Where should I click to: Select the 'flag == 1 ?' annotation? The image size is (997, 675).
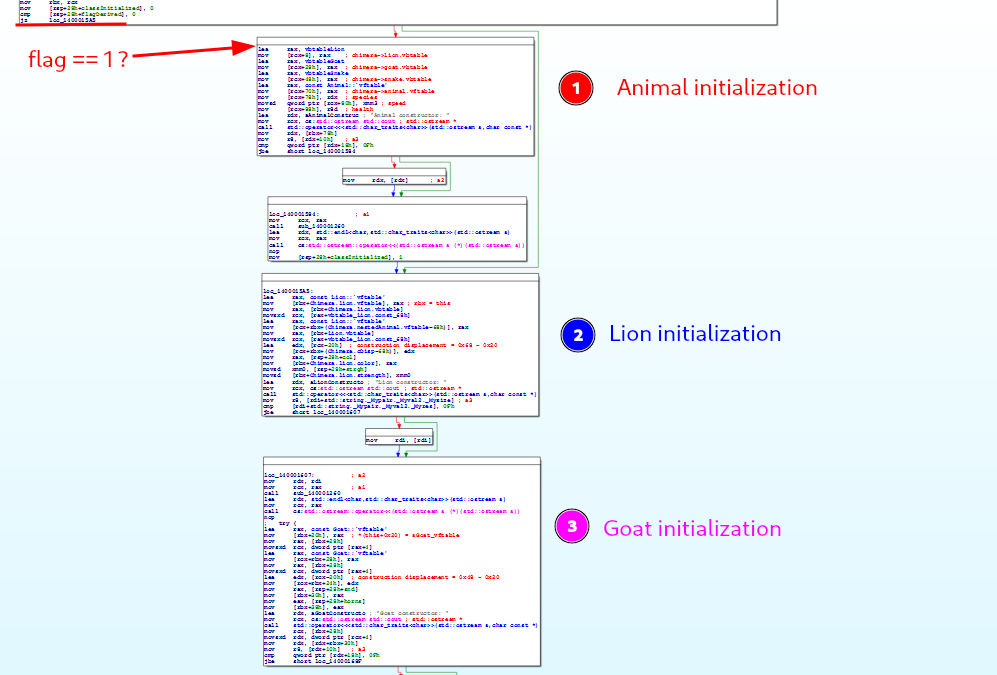click(x=79, y=59)
